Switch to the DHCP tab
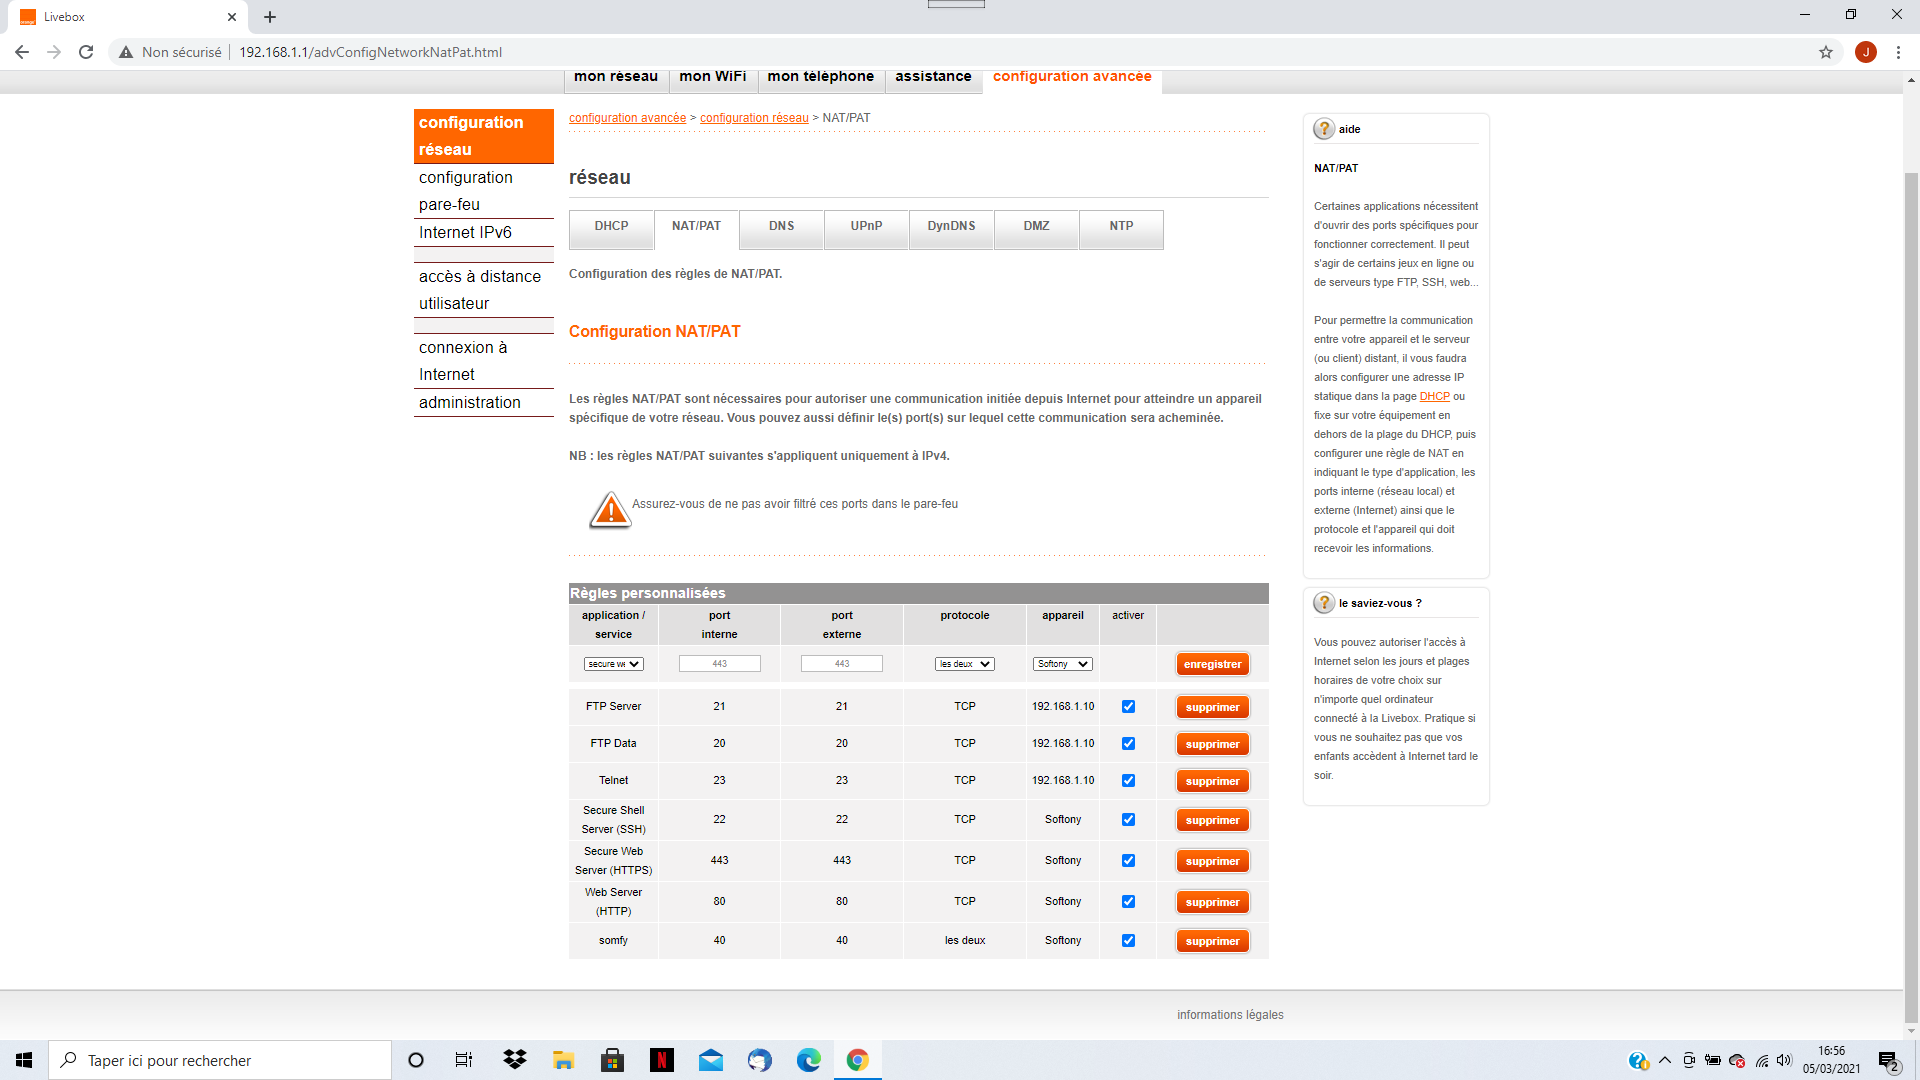Image resolution: width=1920 pixels, height=1080 pixels. 611,227
